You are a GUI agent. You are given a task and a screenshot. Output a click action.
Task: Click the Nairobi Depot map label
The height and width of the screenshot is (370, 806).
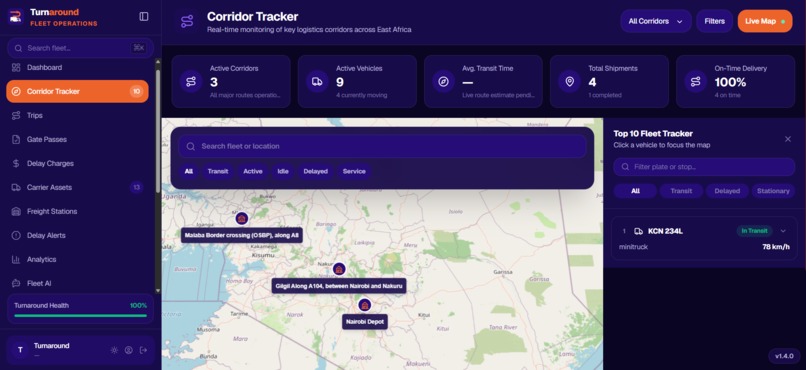(x=364, y=322)
